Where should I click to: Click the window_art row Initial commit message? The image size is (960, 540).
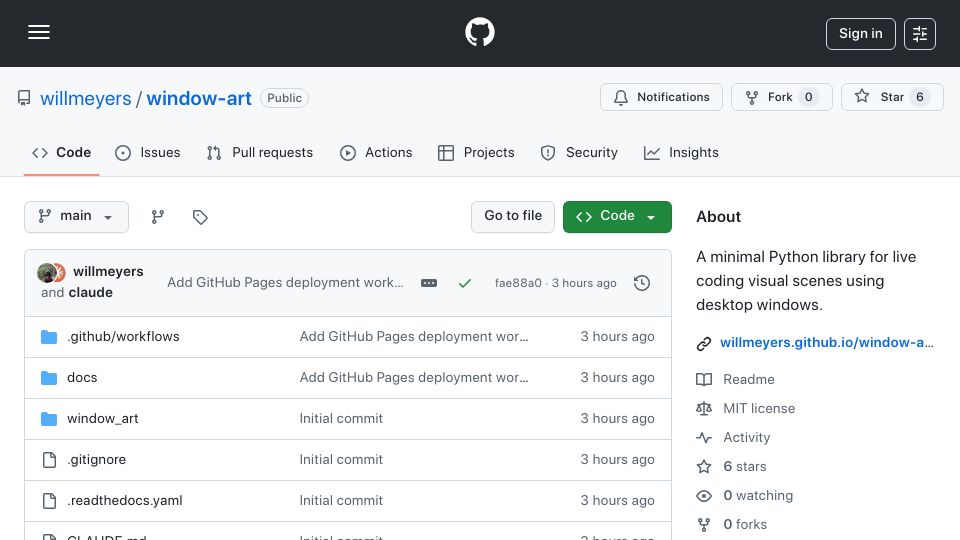coord(341,418)
